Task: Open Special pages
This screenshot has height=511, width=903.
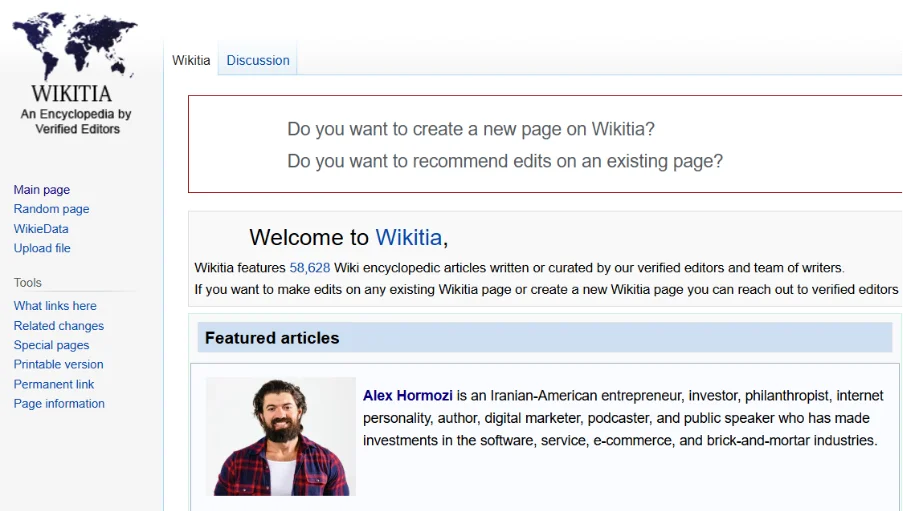Action: click(51, 345)
